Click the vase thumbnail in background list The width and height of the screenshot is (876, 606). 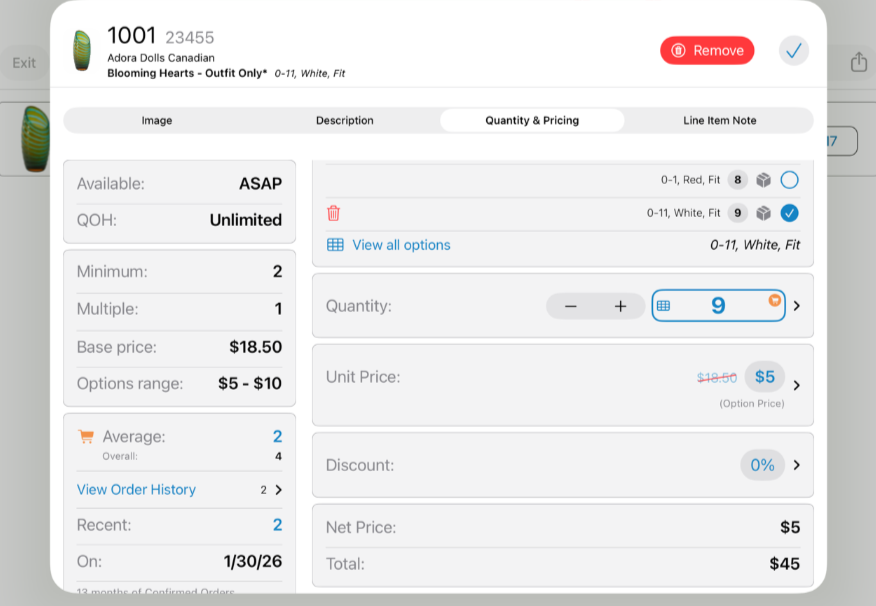point(35,139)
